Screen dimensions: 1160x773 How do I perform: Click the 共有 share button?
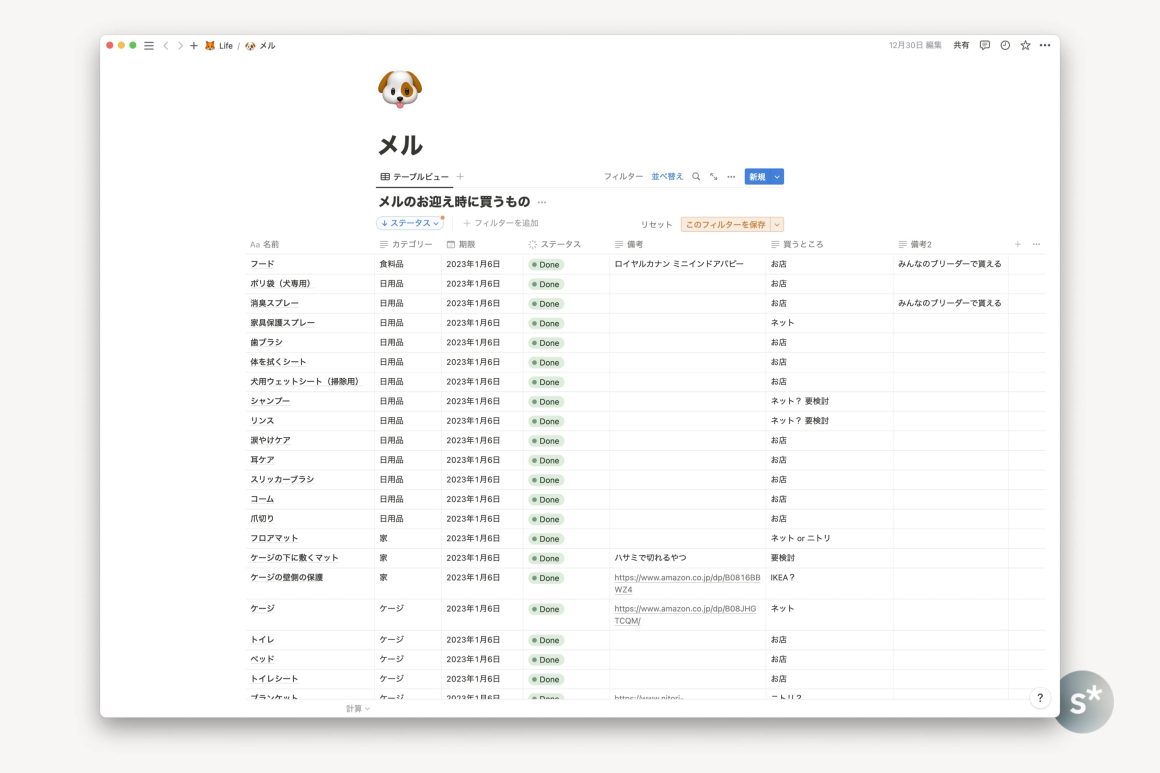point(961,45)
